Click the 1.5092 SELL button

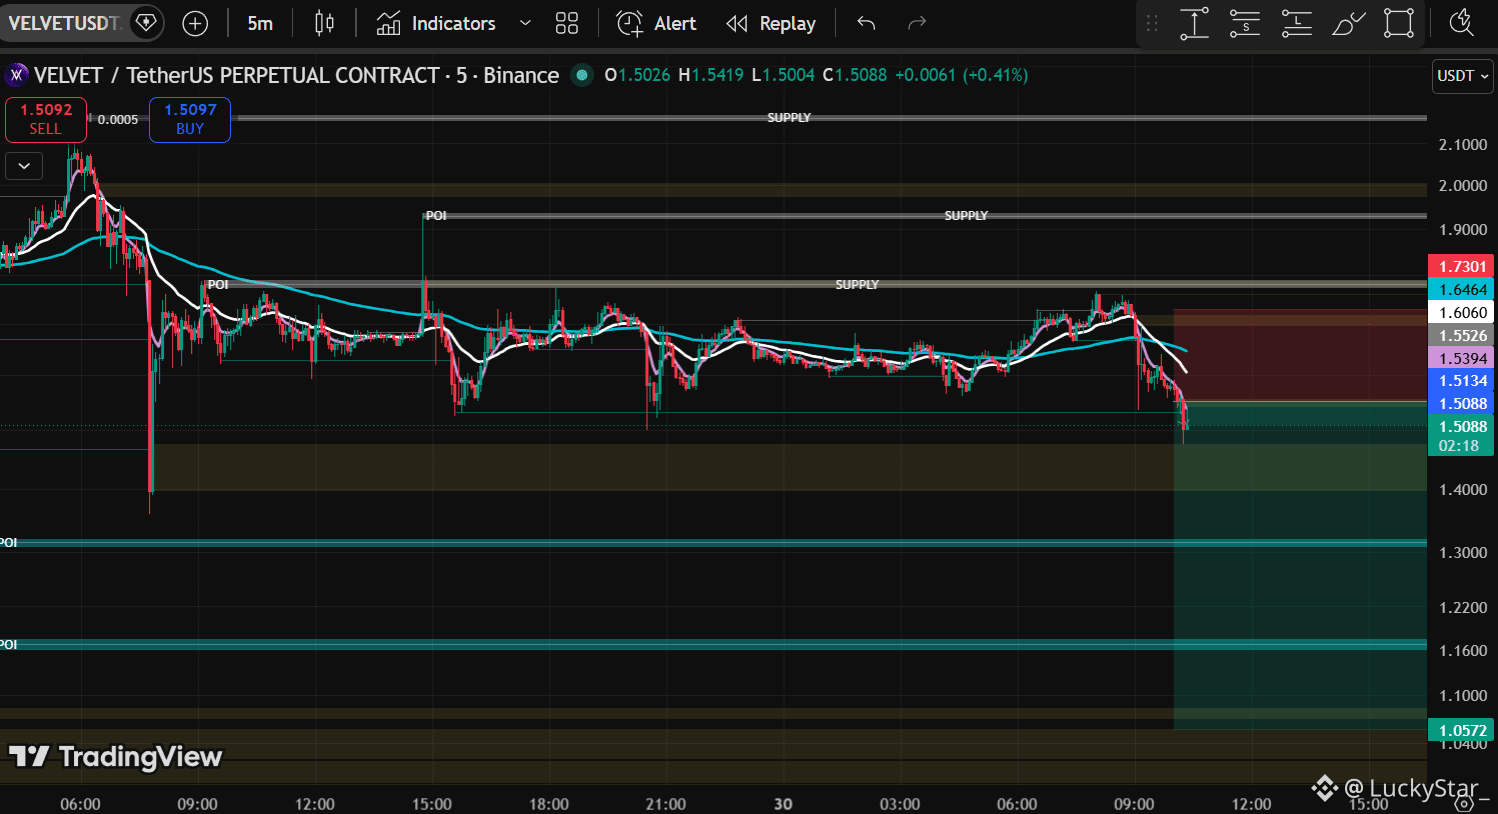click(46, 119)
